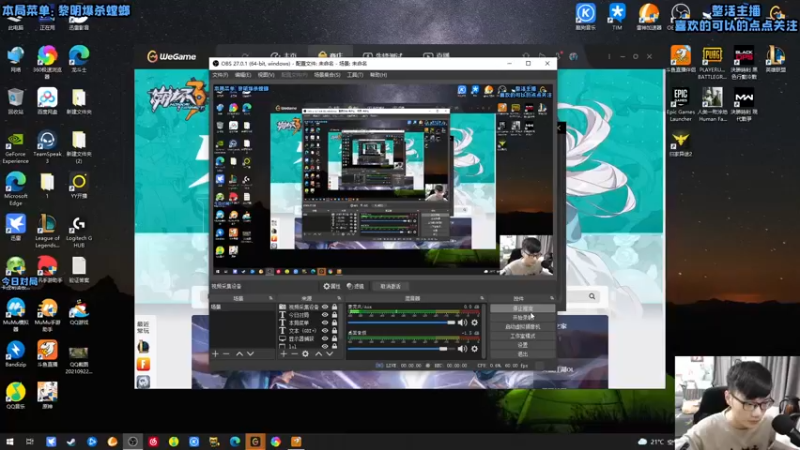
Task: Toggle lock on 本局菜单 source
Action: [x=334, y=322]
